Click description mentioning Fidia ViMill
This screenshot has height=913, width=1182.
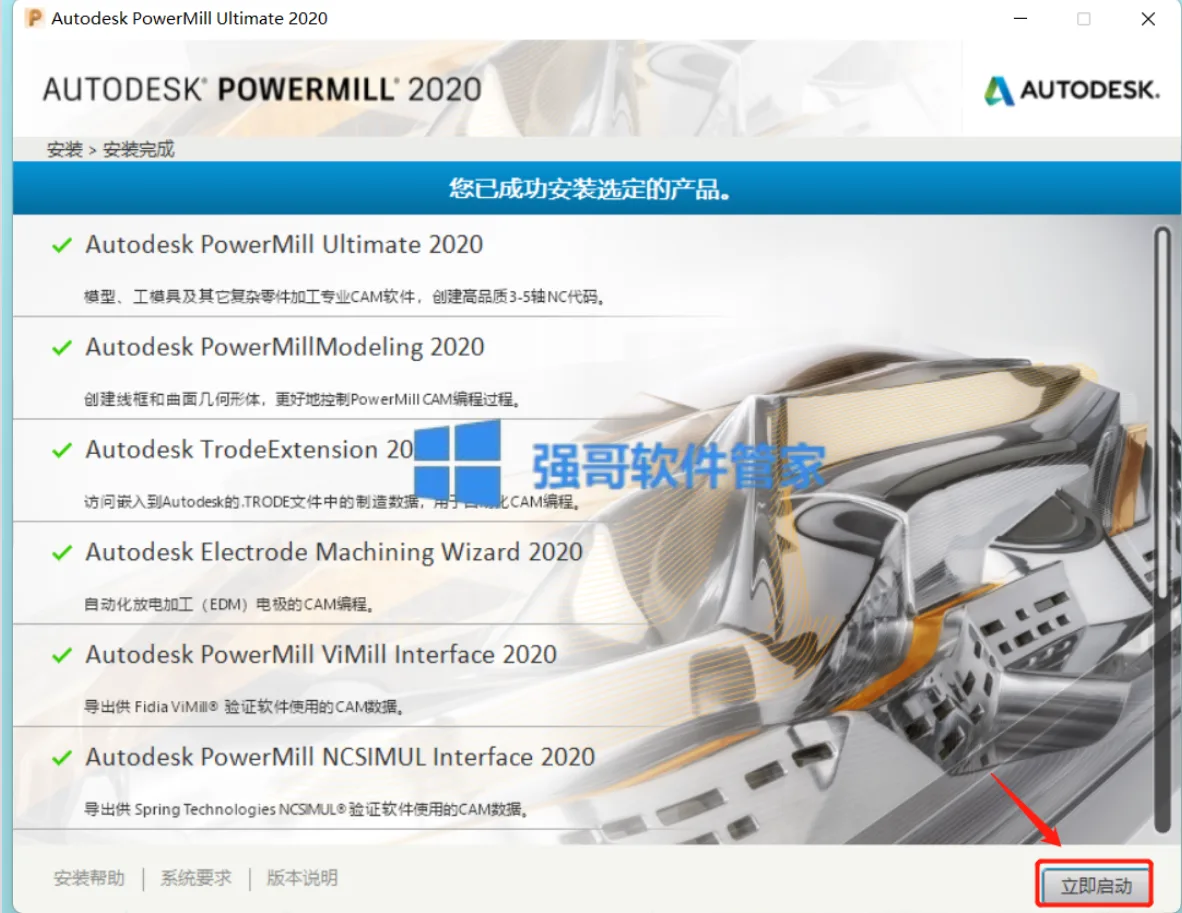[x=244, y=707]
